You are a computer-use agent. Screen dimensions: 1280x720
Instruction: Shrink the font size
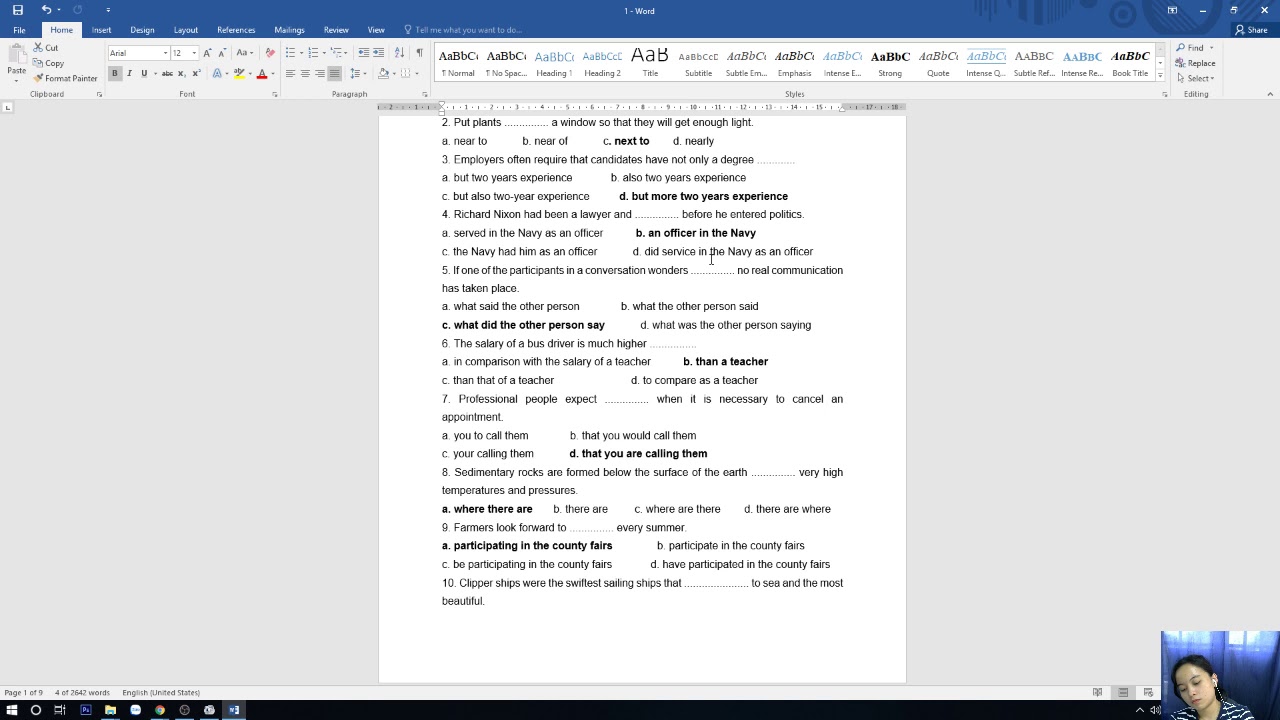[x=222, y=53]
